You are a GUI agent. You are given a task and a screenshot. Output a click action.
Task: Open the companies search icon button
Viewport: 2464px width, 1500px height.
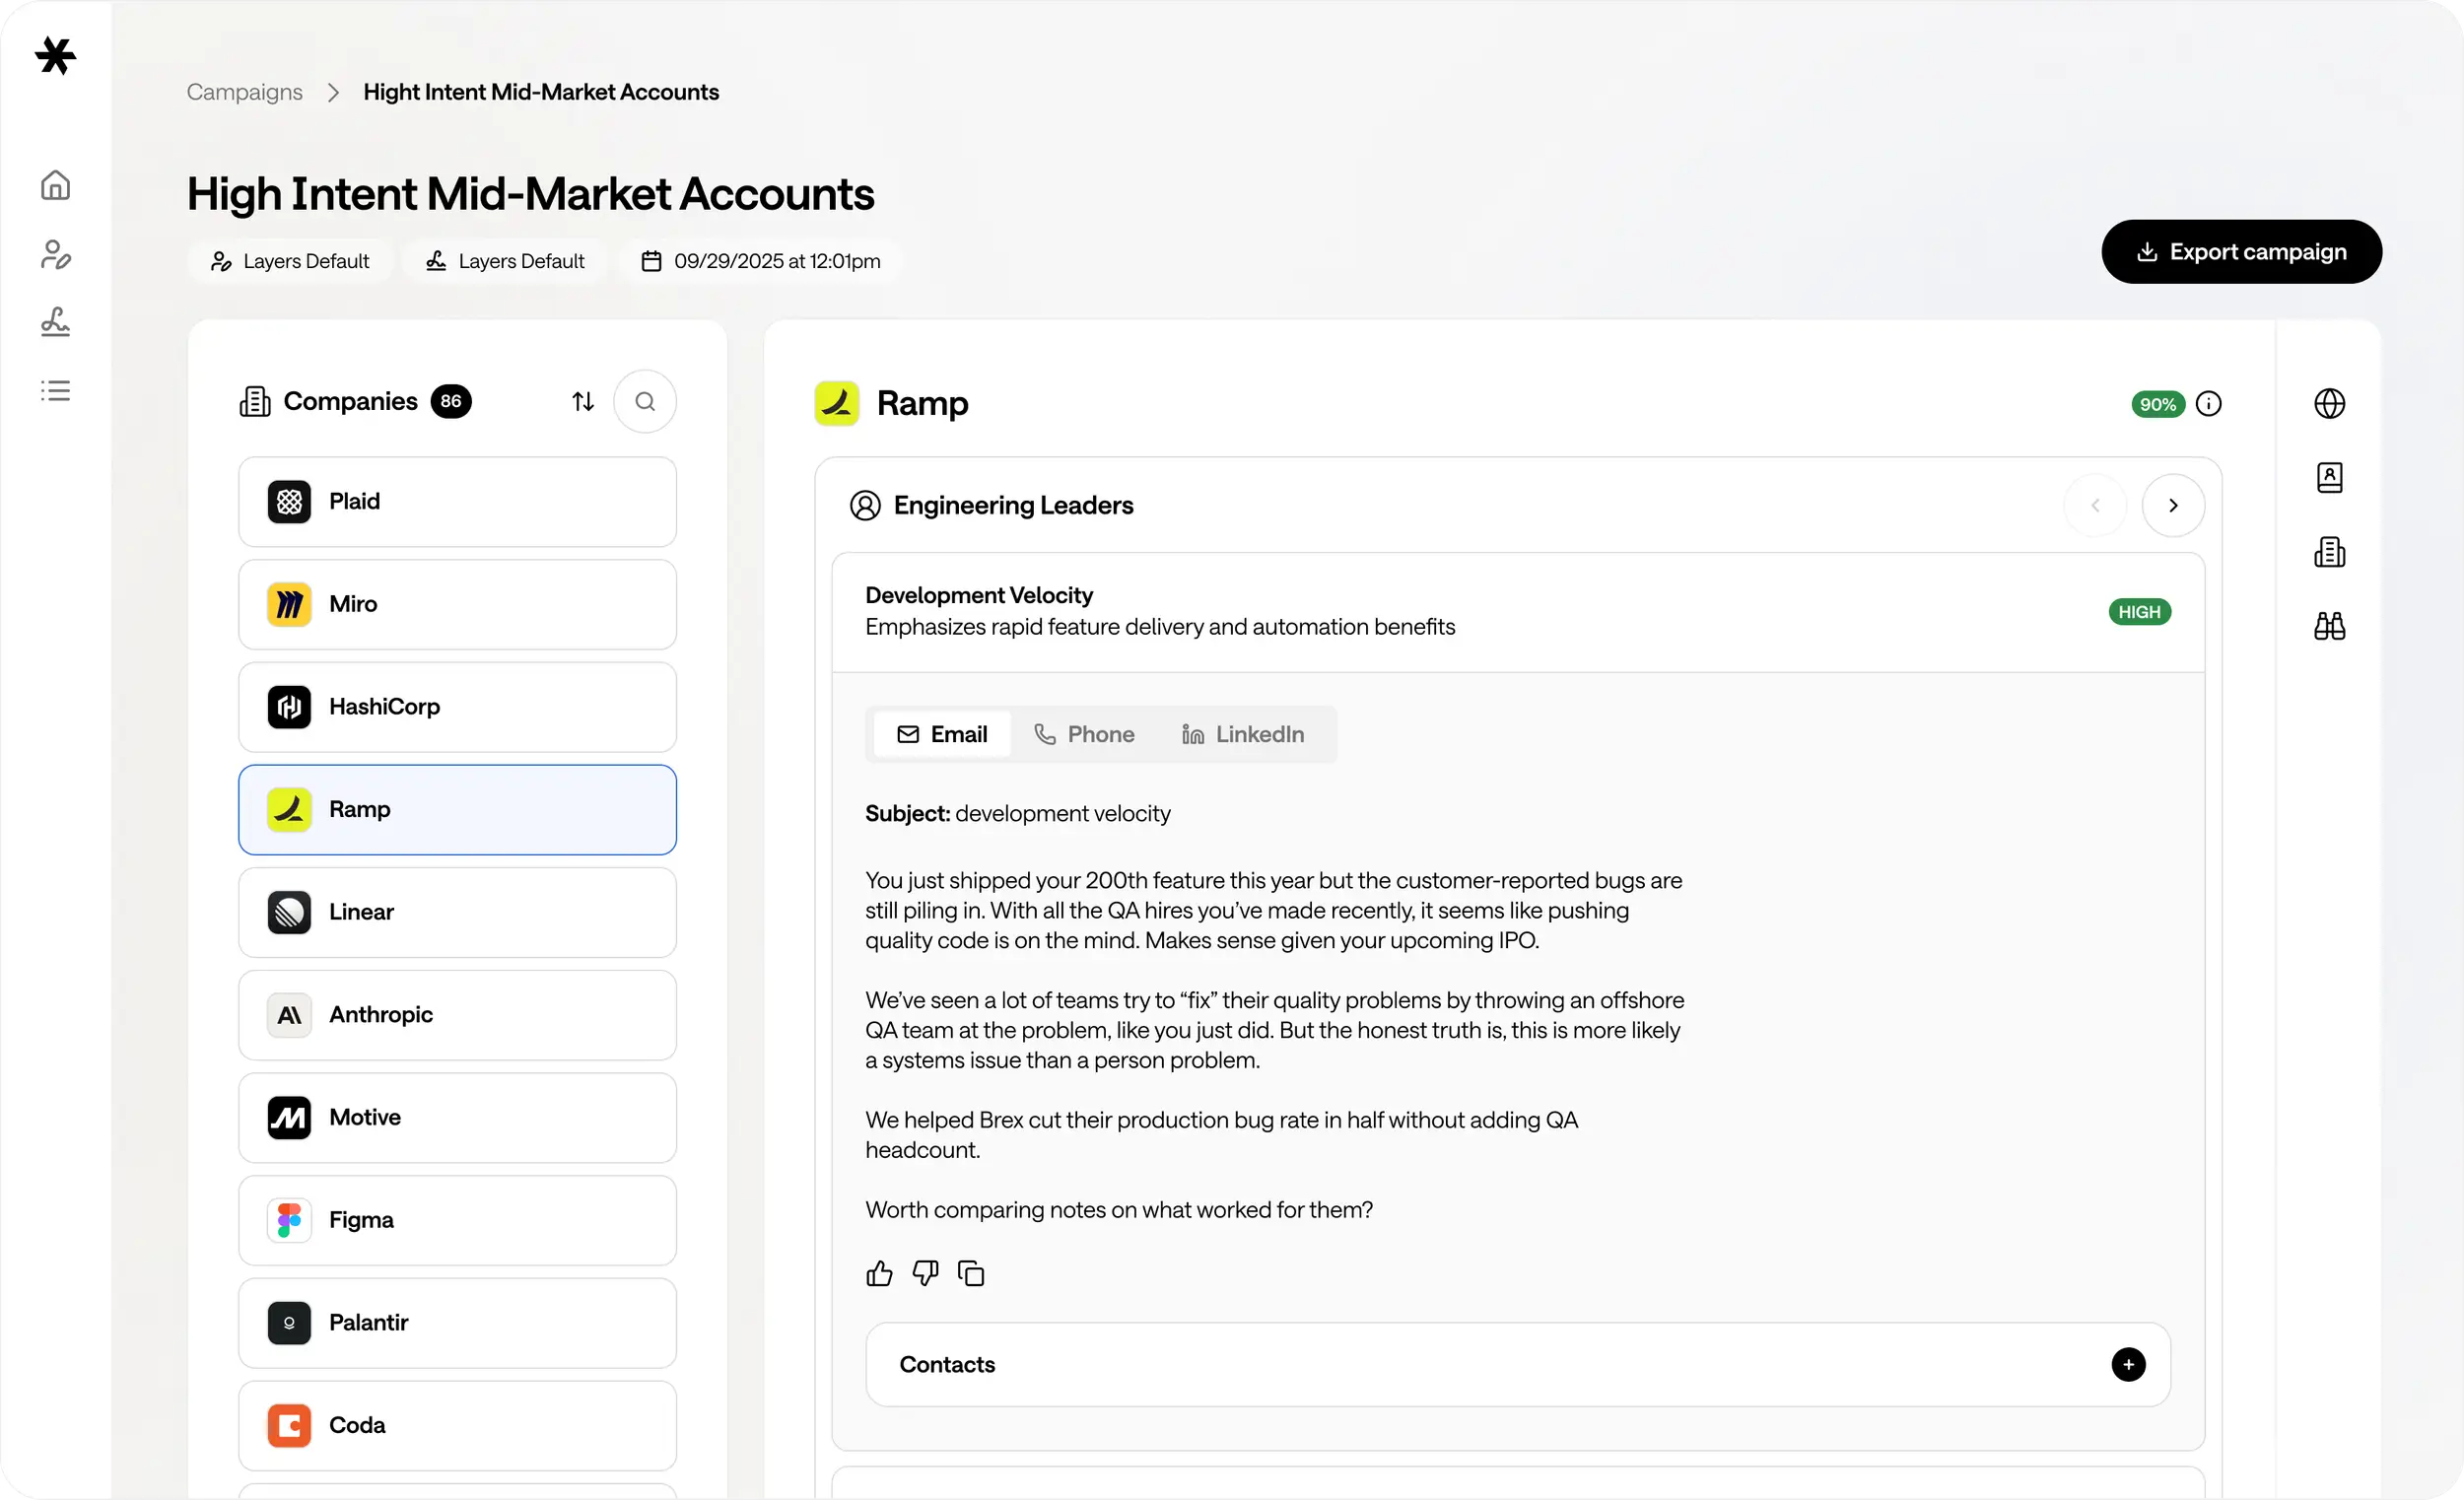tap(645, 401)
